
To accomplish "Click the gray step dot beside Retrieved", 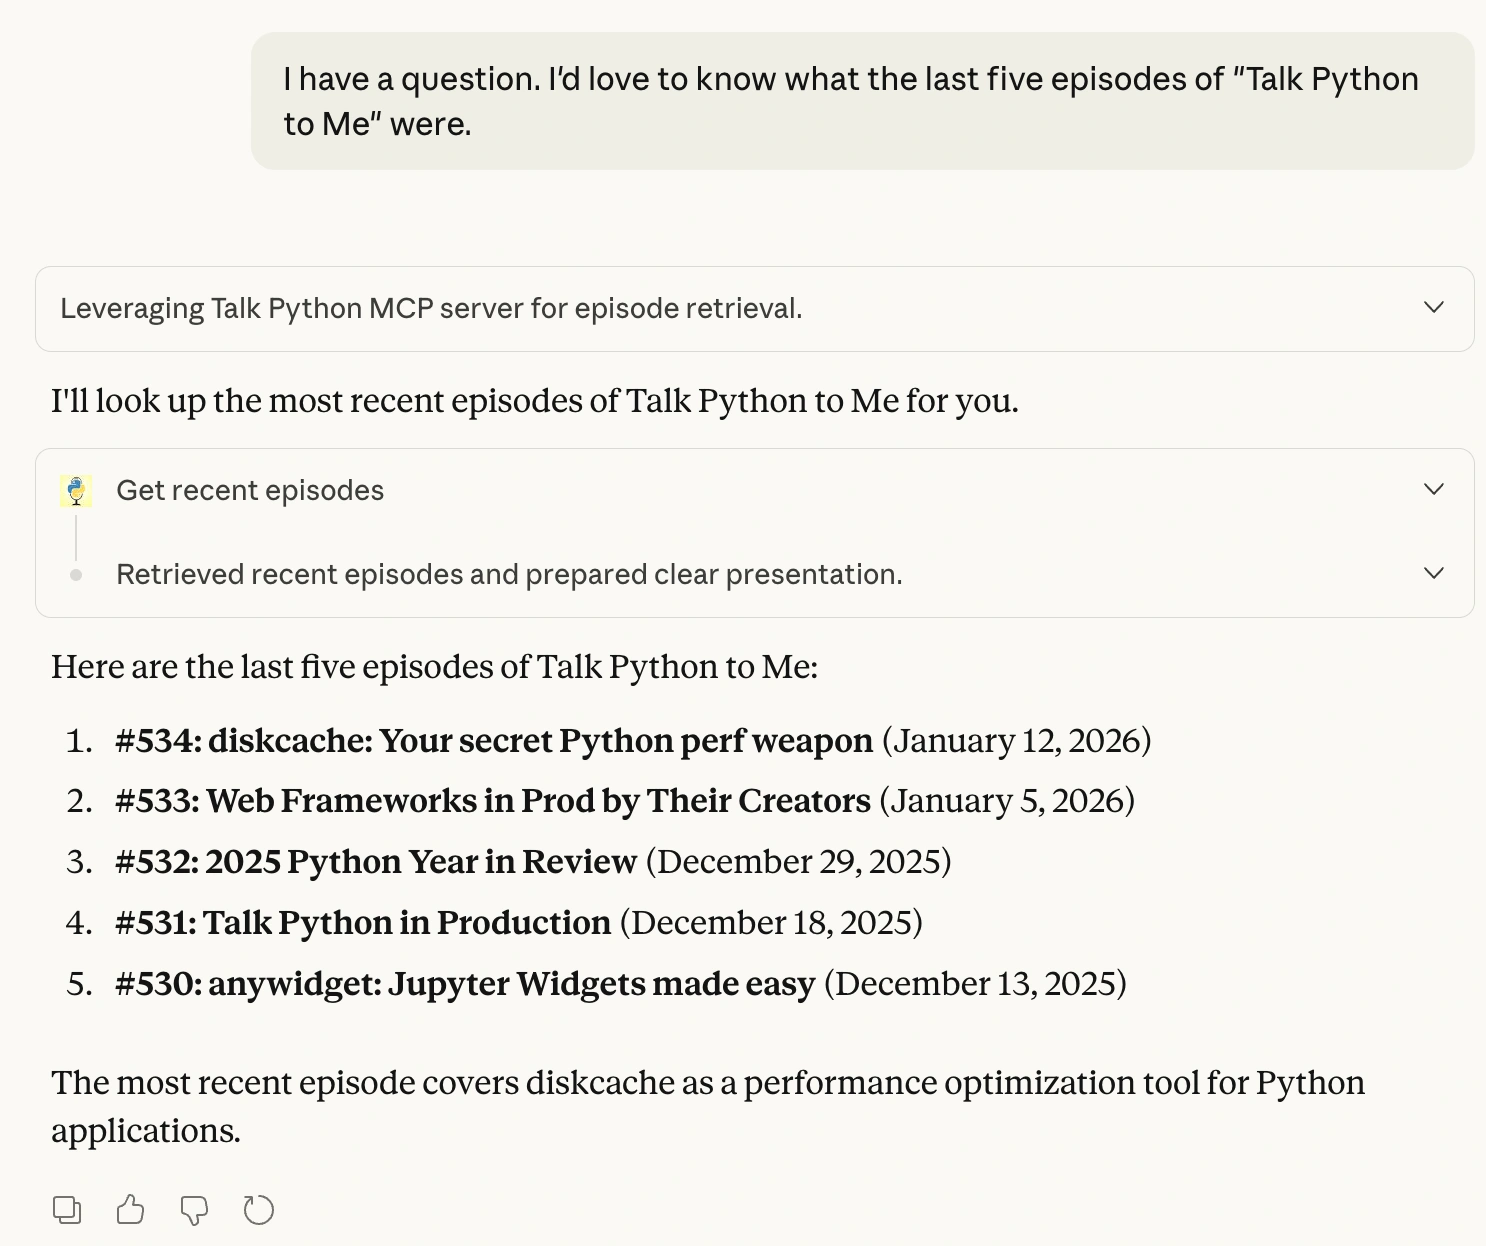I will coord(76,575).
